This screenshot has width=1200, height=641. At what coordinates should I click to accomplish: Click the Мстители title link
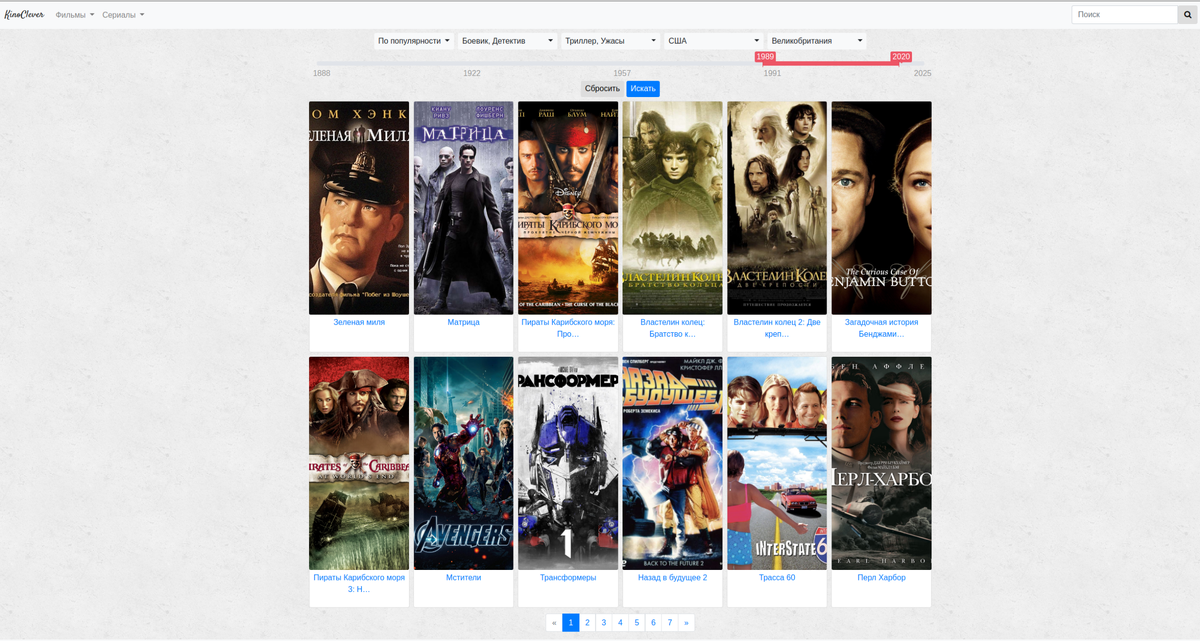pyautogui.click(x=463, y=577)
